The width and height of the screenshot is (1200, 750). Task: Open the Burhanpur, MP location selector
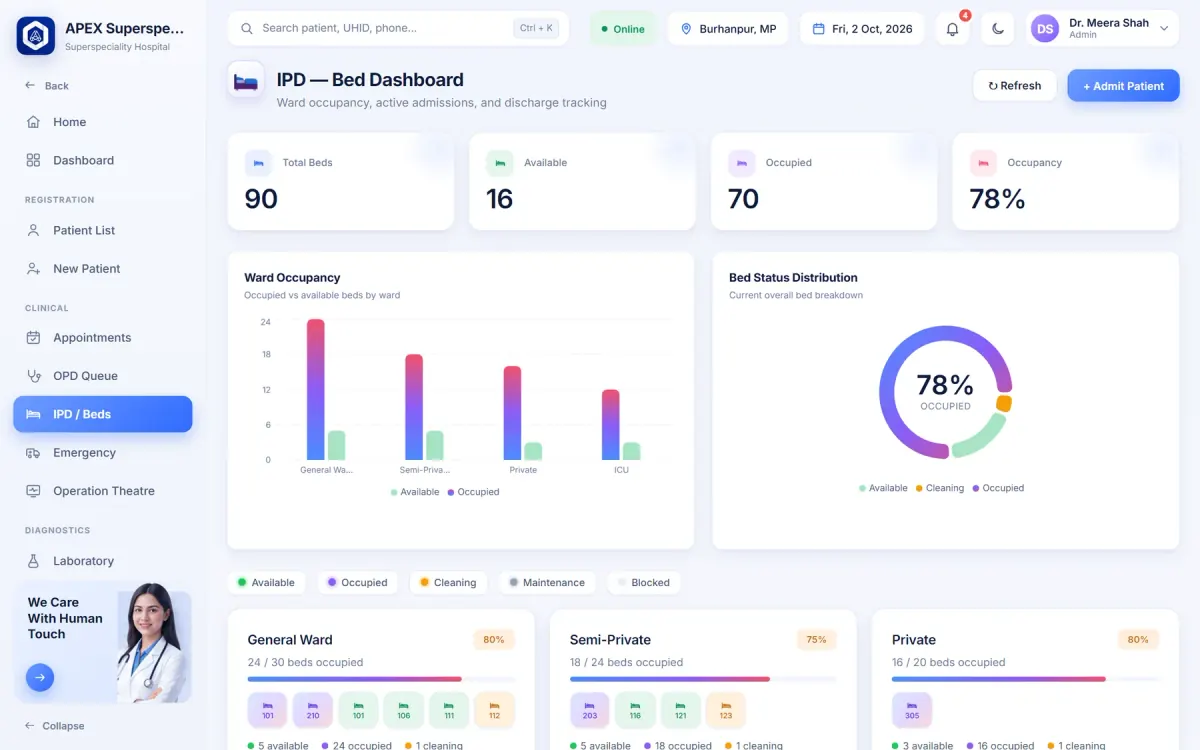tap(728, 29)
